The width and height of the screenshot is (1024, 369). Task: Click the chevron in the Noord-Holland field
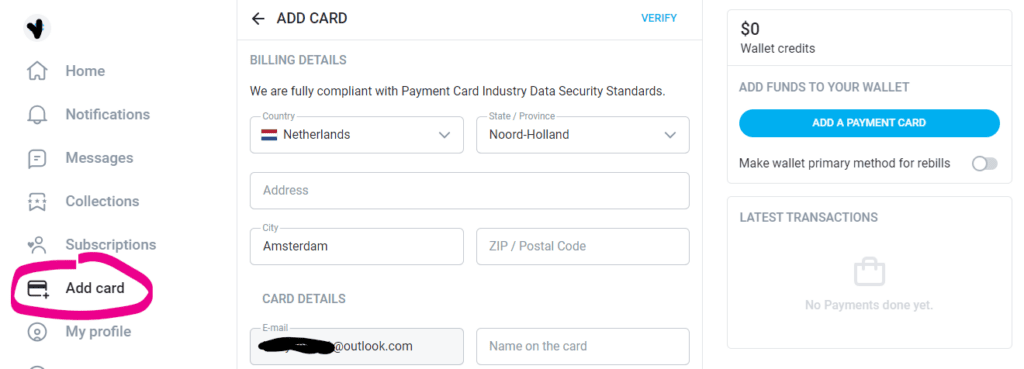coord(670,135)
